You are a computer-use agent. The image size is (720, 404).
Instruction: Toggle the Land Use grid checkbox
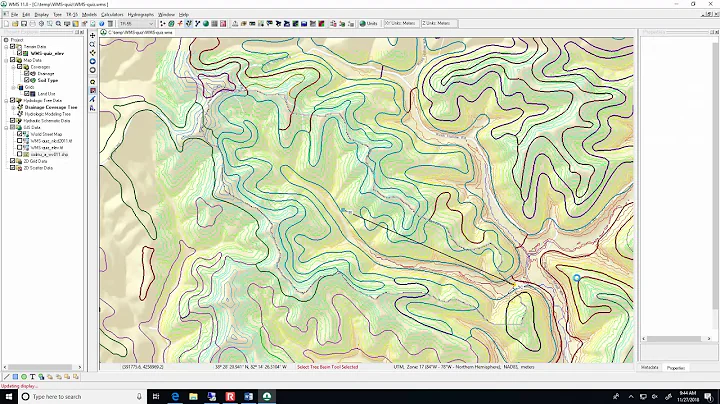[26, 94]
